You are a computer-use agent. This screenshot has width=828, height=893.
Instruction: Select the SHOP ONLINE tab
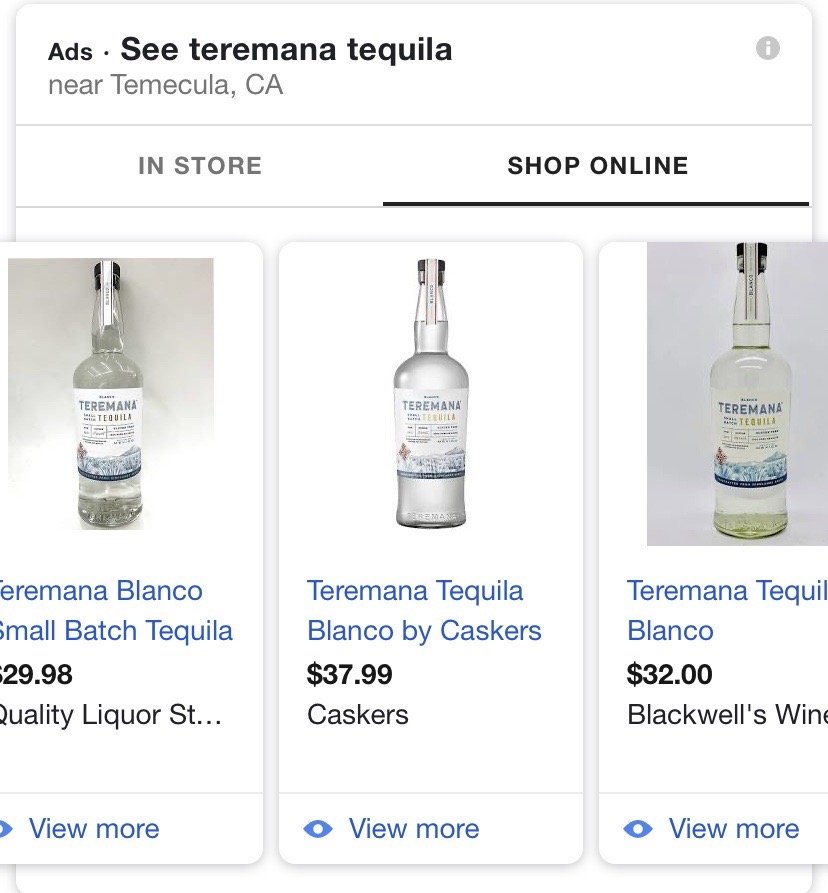597,166
